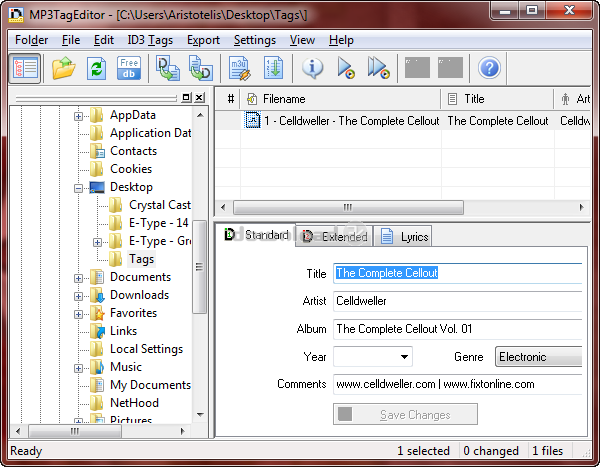600x467 pixels.
Task: Expand the Documents tree node
Action: coord(78,278)
